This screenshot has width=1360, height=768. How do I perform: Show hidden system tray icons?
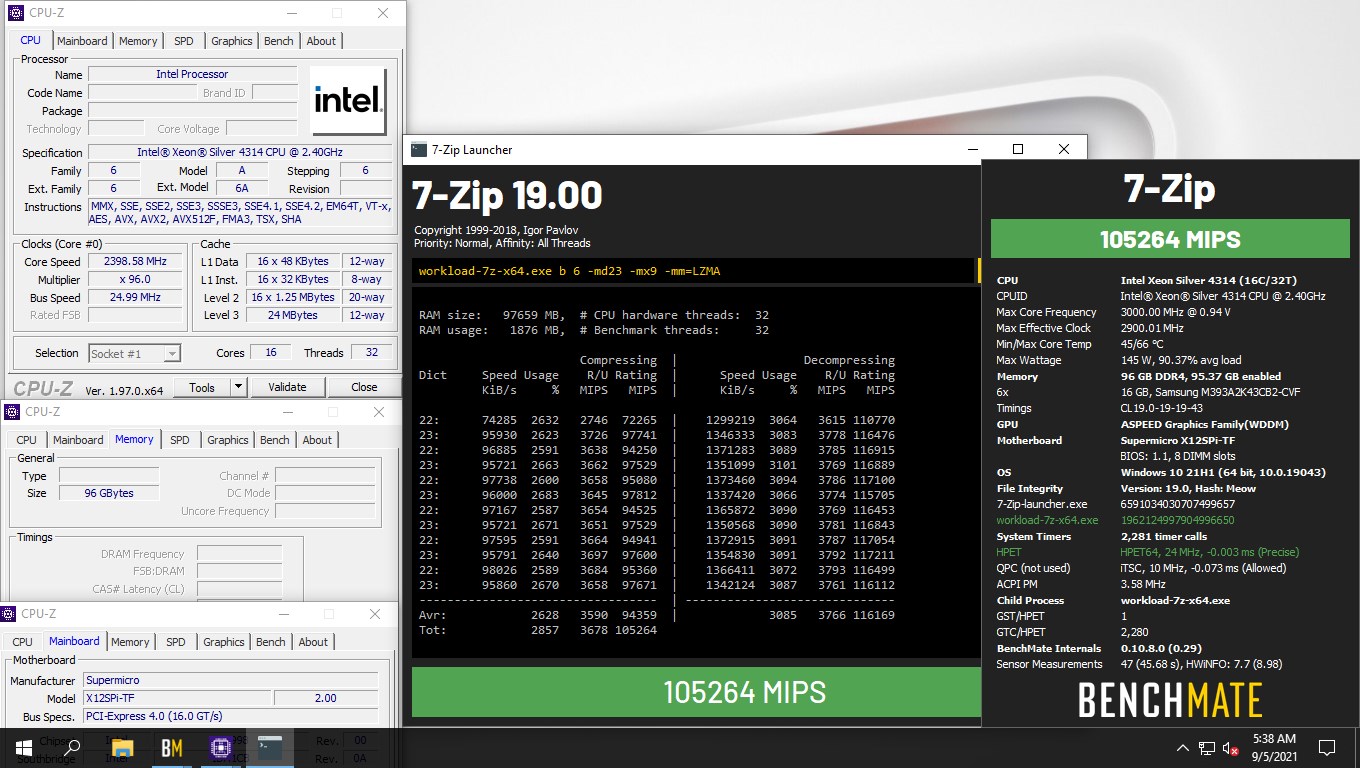tap(1183, 748)
